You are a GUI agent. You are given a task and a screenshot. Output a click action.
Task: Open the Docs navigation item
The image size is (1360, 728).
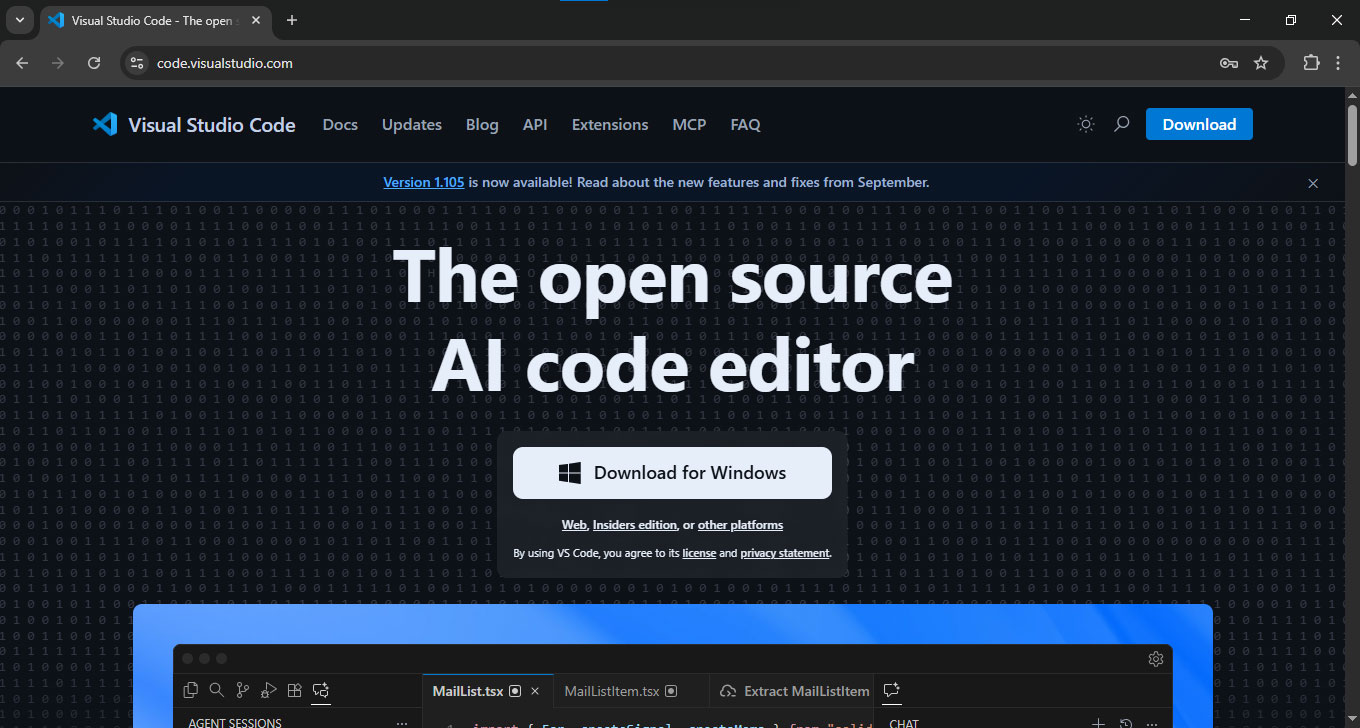340,124
